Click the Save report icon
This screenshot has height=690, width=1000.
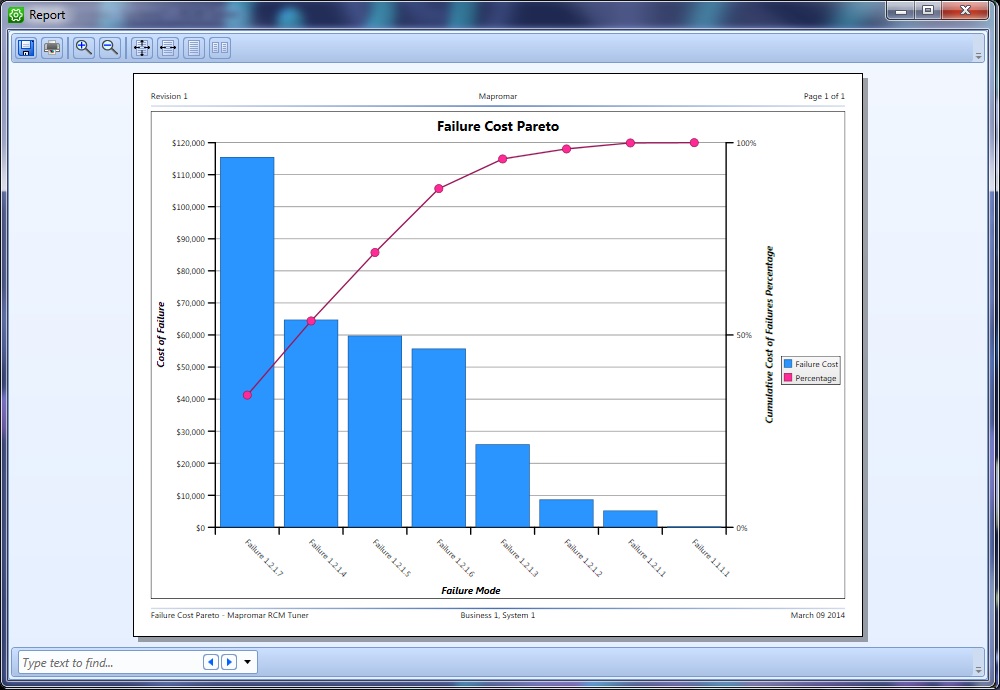tap(26, 48)
